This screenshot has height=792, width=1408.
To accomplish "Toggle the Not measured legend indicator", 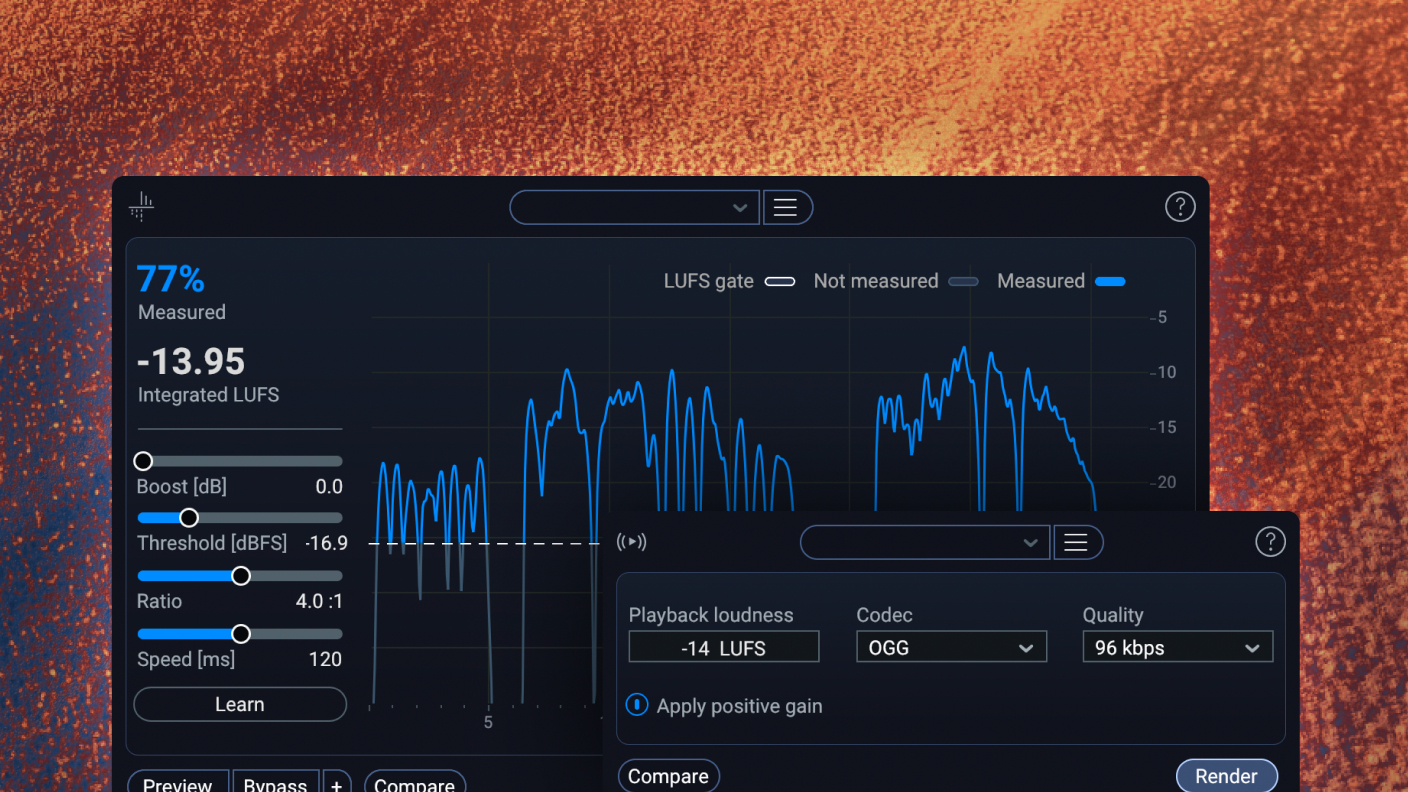I will (963, 282).
